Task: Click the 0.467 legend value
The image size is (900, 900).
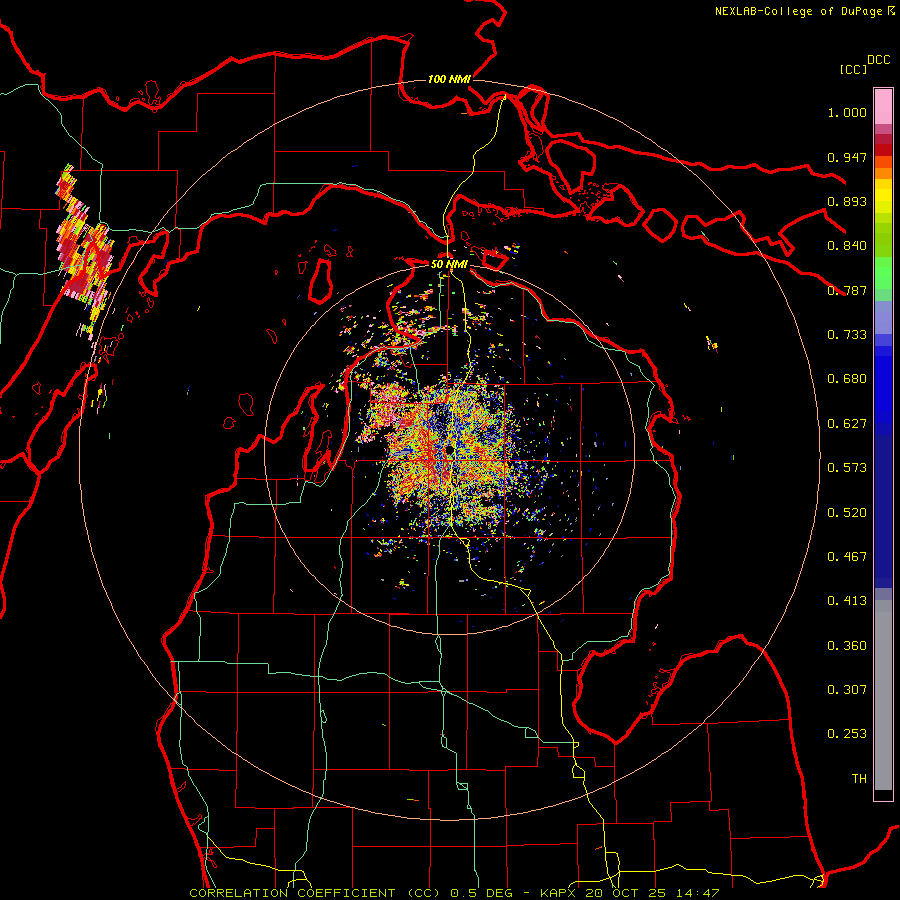Action: click(847, 557)
